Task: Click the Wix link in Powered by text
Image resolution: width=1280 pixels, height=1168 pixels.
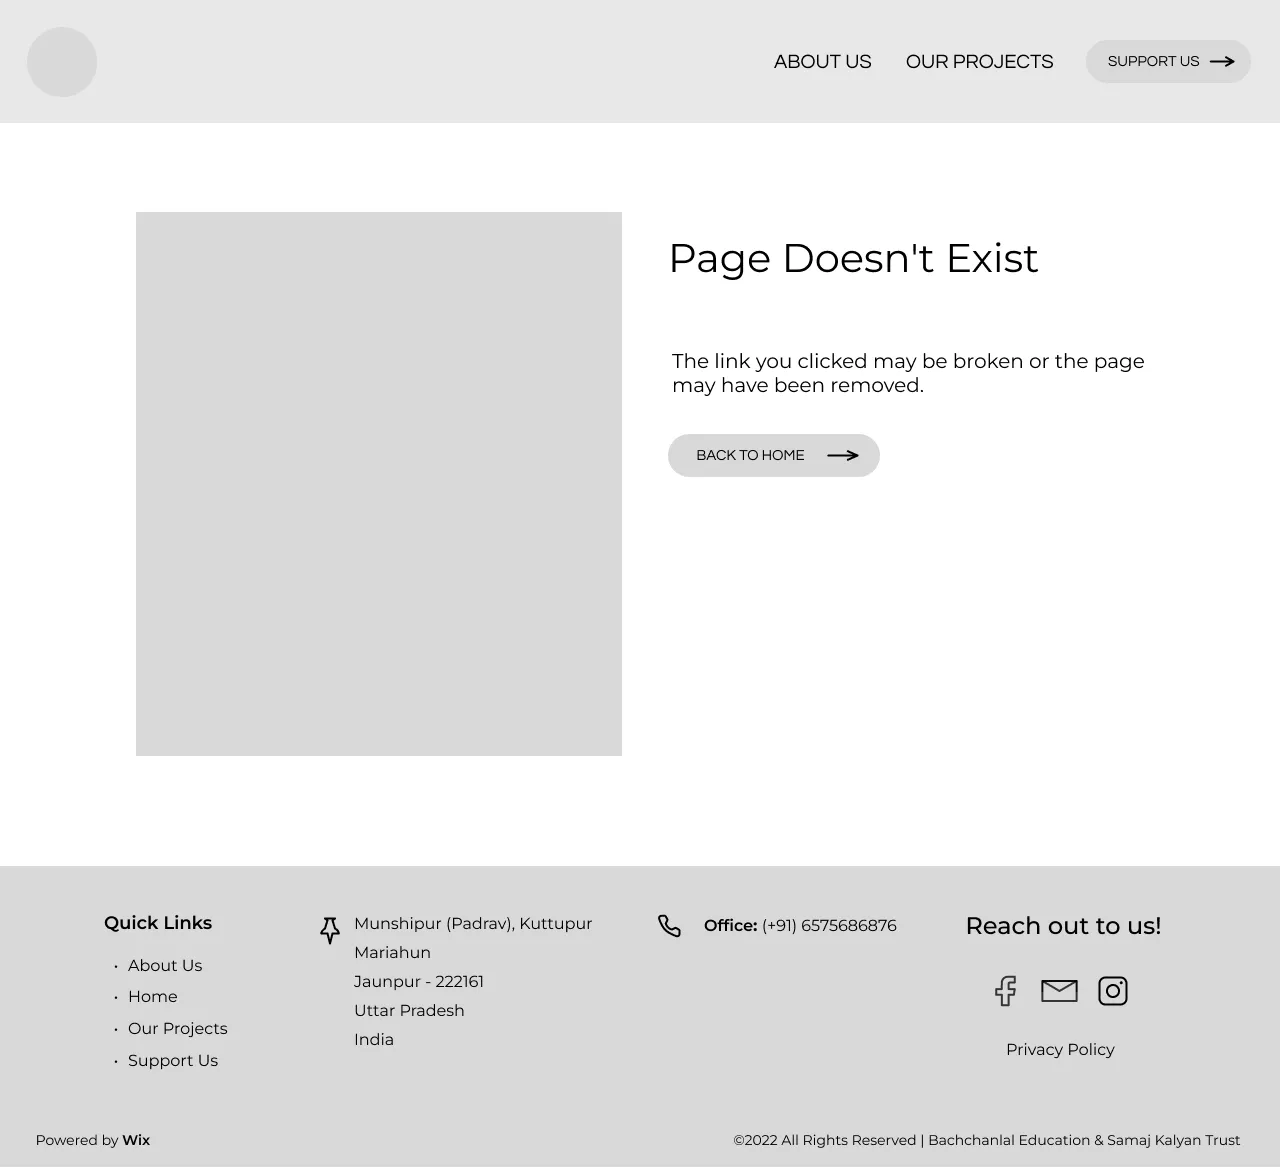Action: (136, 1140)
